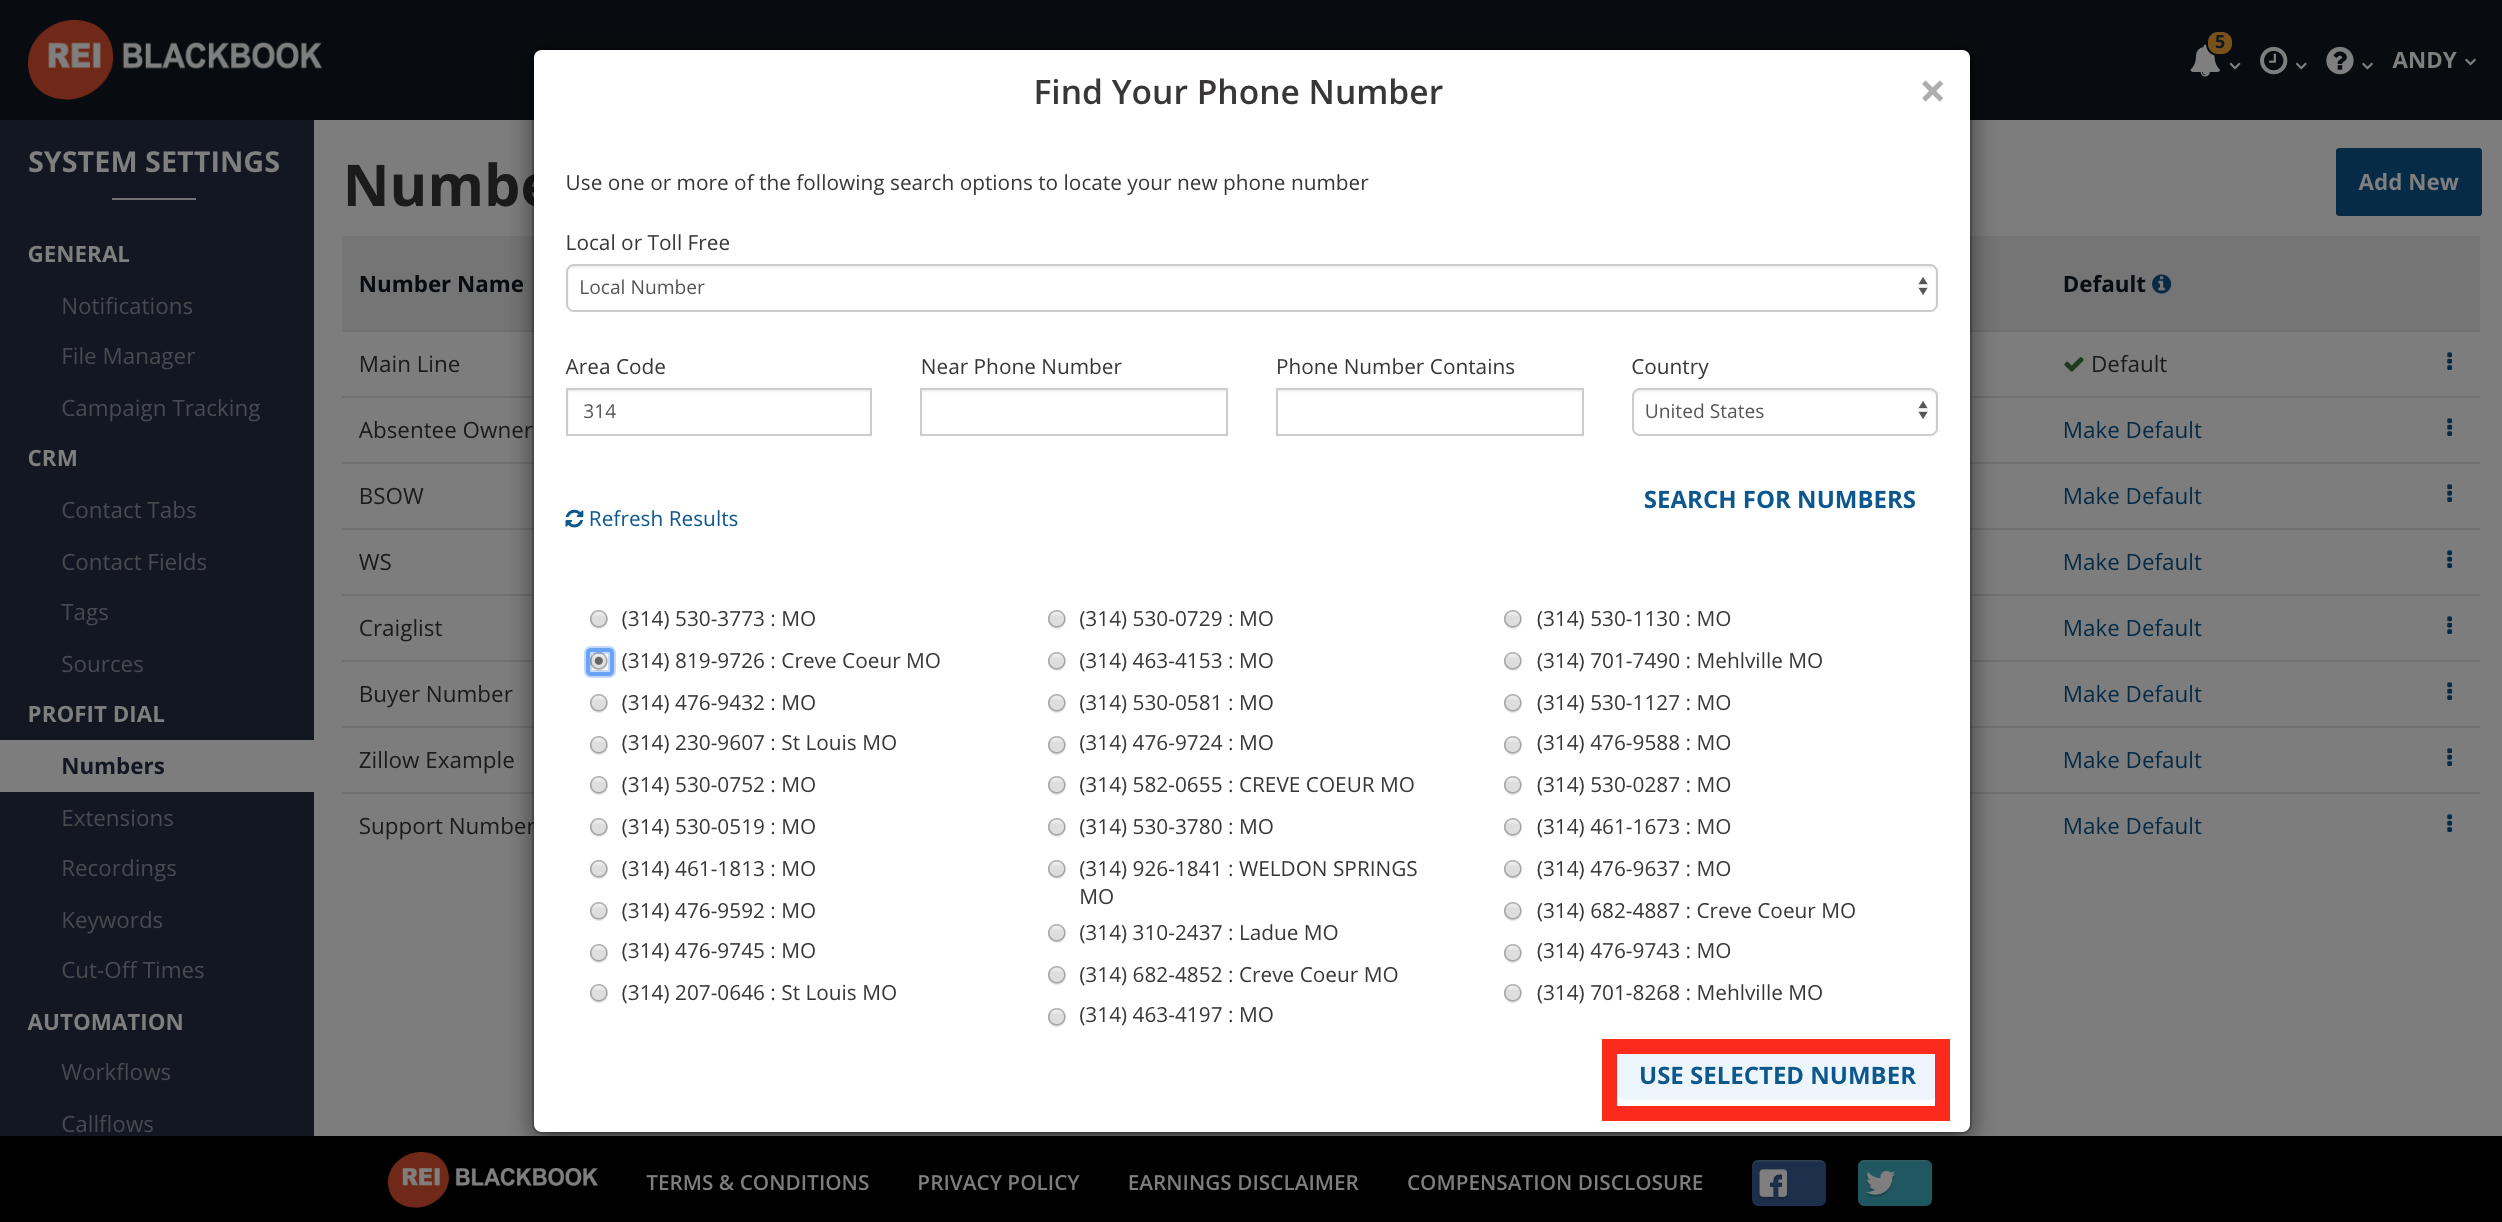2502x1222 pixels.
Task: Open Contact Fields in the sidebar
Action: tap(133, 562)
